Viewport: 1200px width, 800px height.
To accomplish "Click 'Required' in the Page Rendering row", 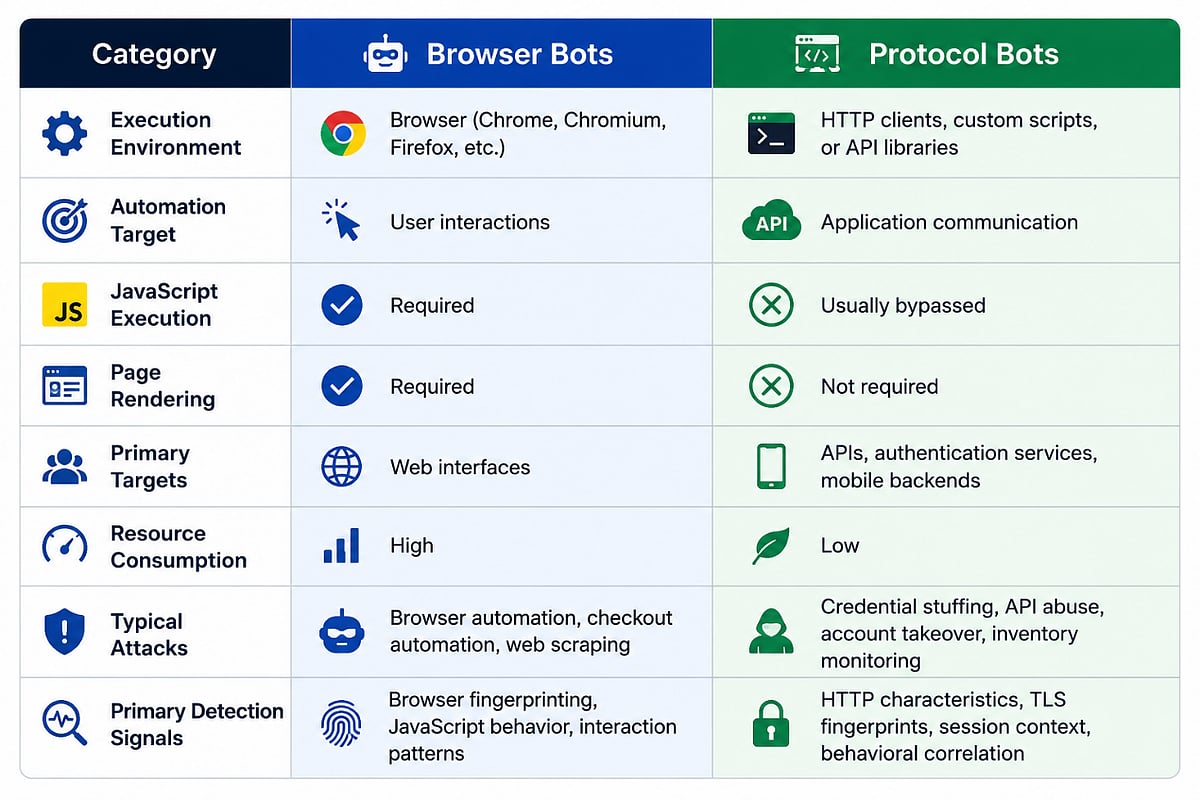I will [x=432, y=386].
